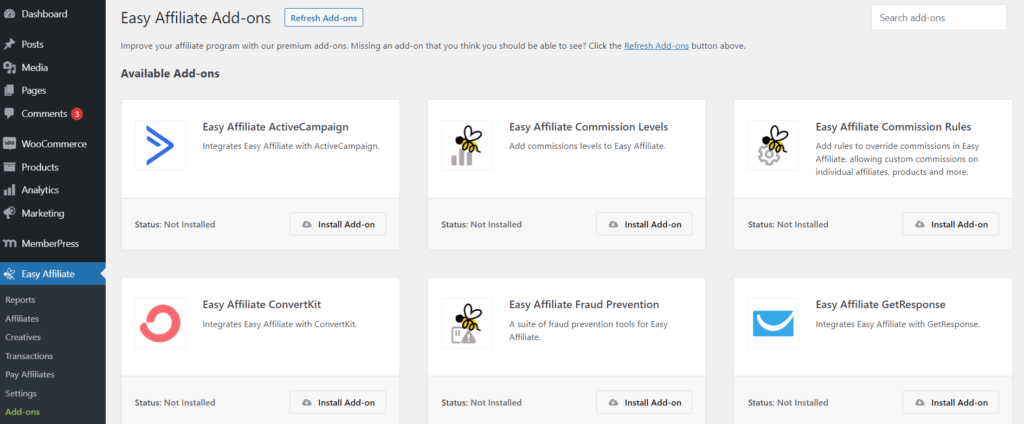1024x424 pixels.
Task: Select the Analytics sidebar item
Action: (x=40, y=190)
